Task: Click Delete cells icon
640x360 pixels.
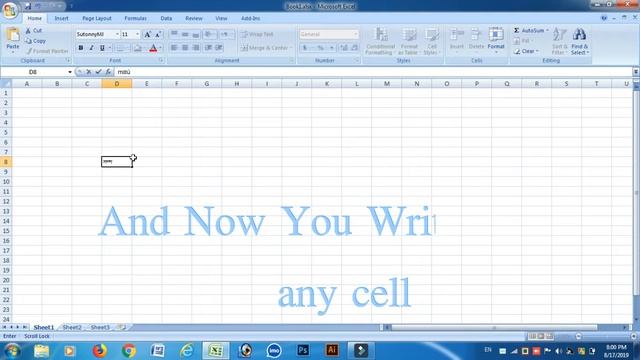Action: pyautogui.click(x=476, y=35)
